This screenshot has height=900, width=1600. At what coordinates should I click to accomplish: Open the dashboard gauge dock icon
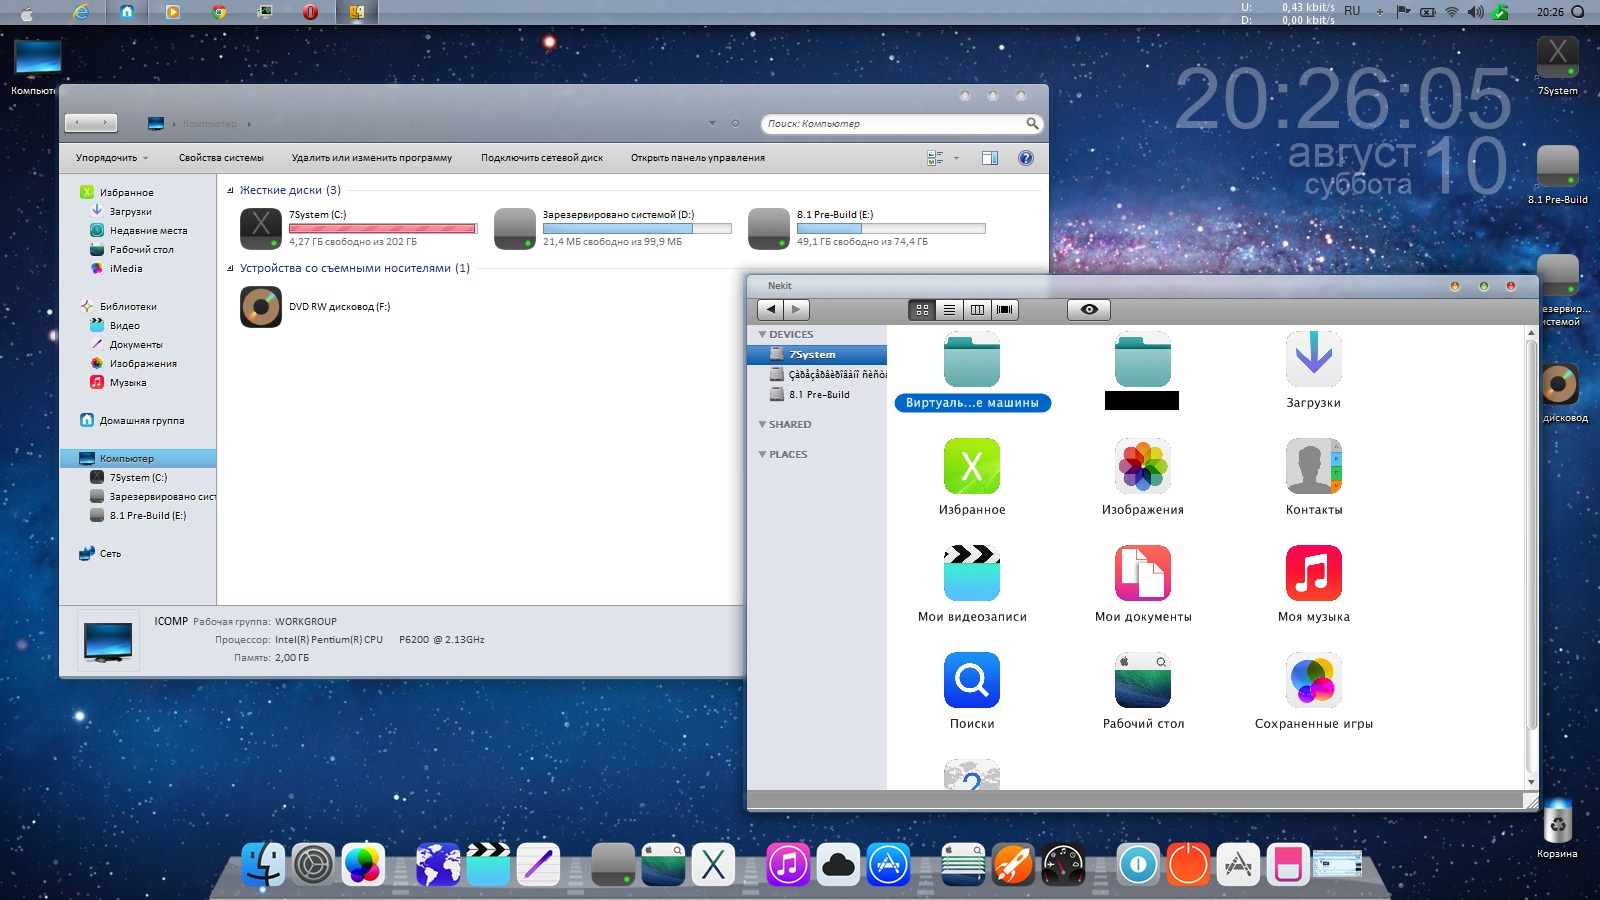point(1063,864)
